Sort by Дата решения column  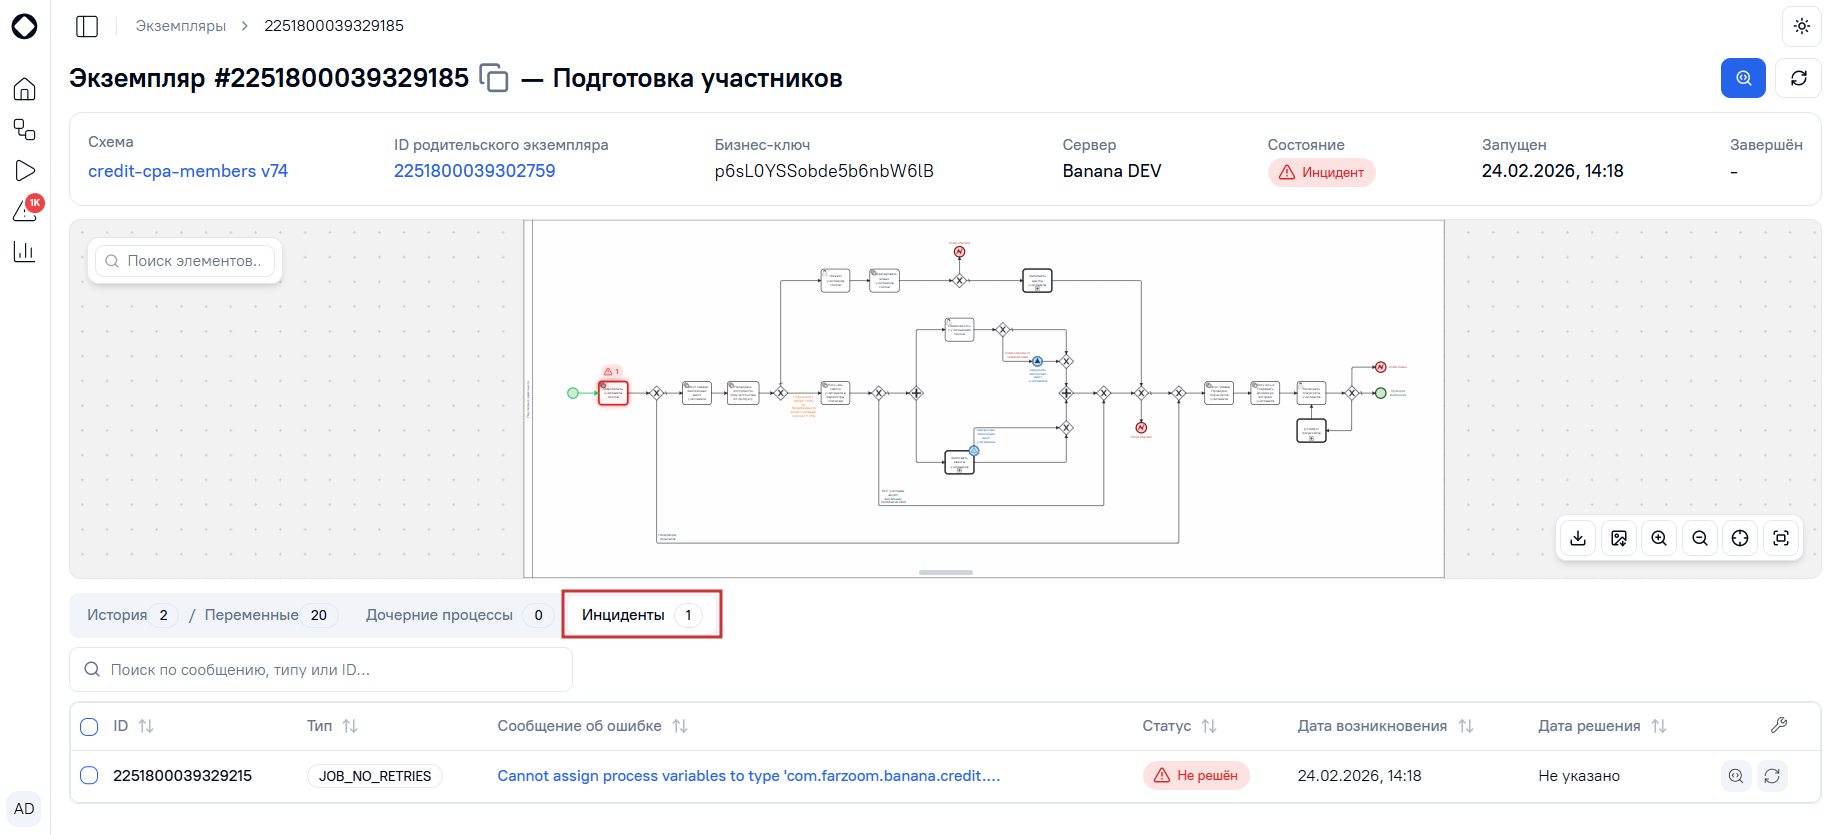(x=1659, y=726)
